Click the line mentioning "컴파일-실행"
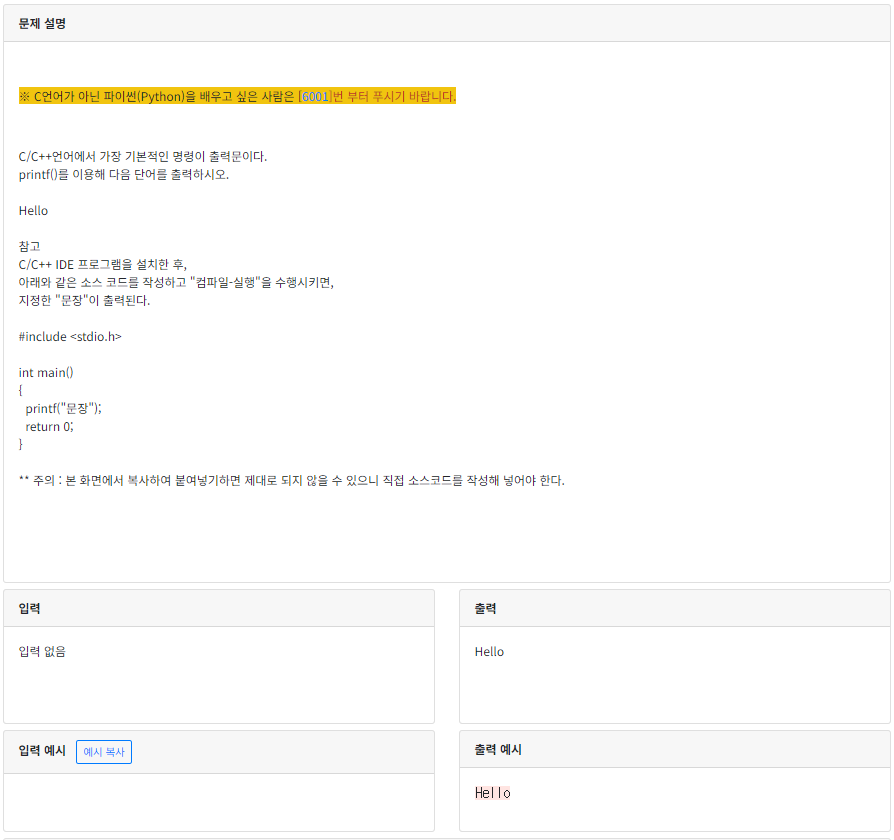This screenshot has width=894, height=840. [x=176, y=282]
